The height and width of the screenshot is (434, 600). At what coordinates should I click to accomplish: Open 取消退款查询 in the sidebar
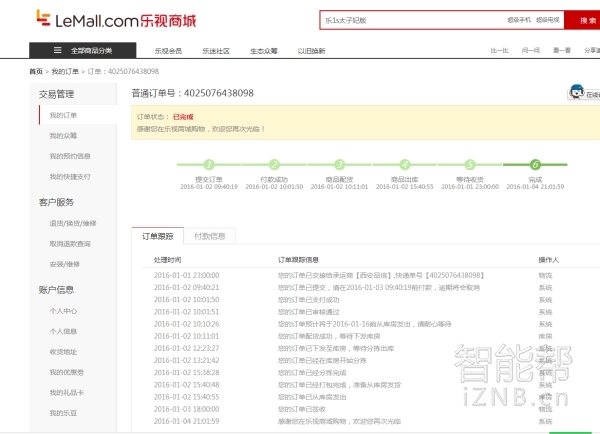coord(70,244)
